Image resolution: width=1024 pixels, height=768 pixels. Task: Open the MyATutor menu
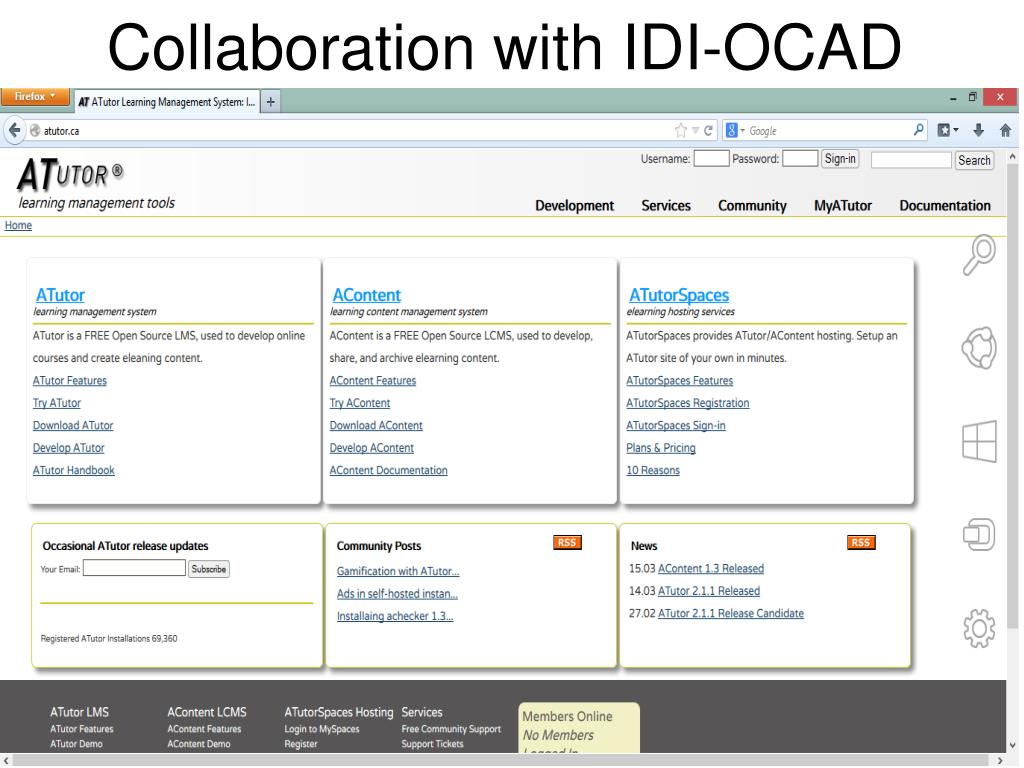click(842, 206)
